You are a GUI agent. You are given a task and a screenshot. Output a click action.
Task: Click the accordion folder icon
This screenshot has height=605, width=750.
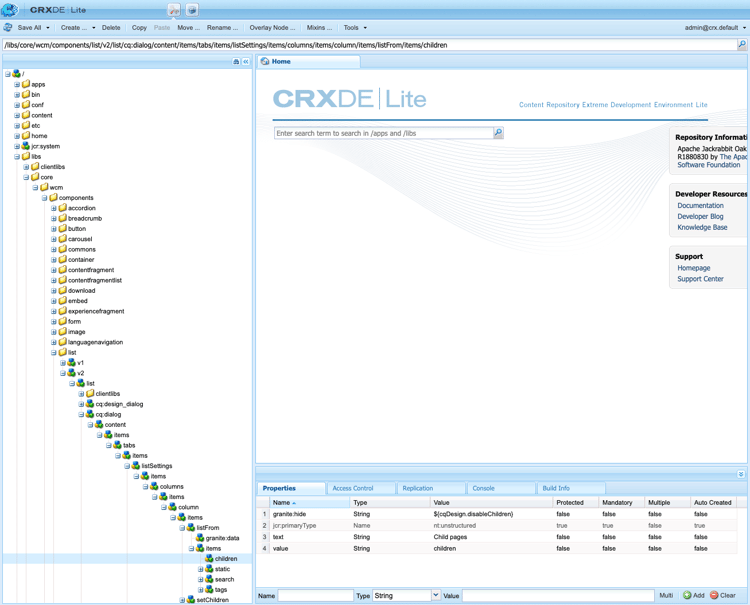click(x=63, y=208)
